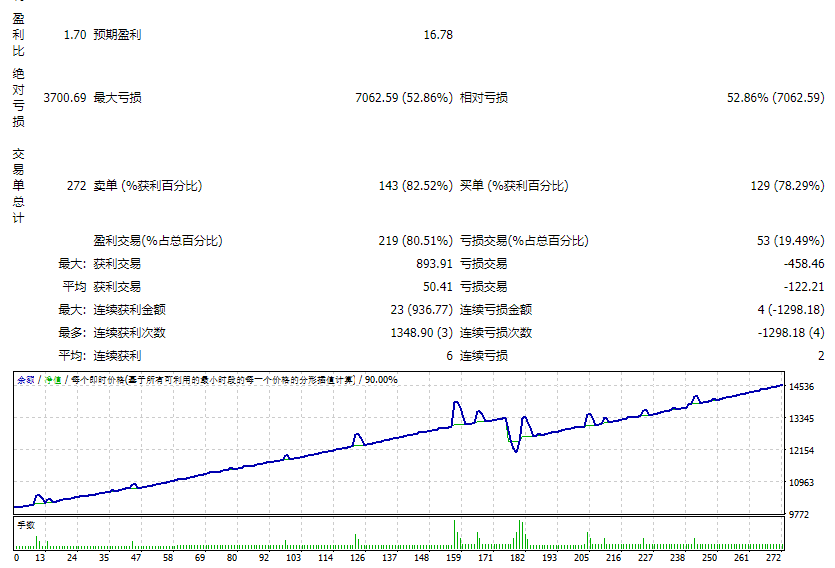
Task: Click the short positions value 143 (82.52%)
Action: click(x=415, y=185)
